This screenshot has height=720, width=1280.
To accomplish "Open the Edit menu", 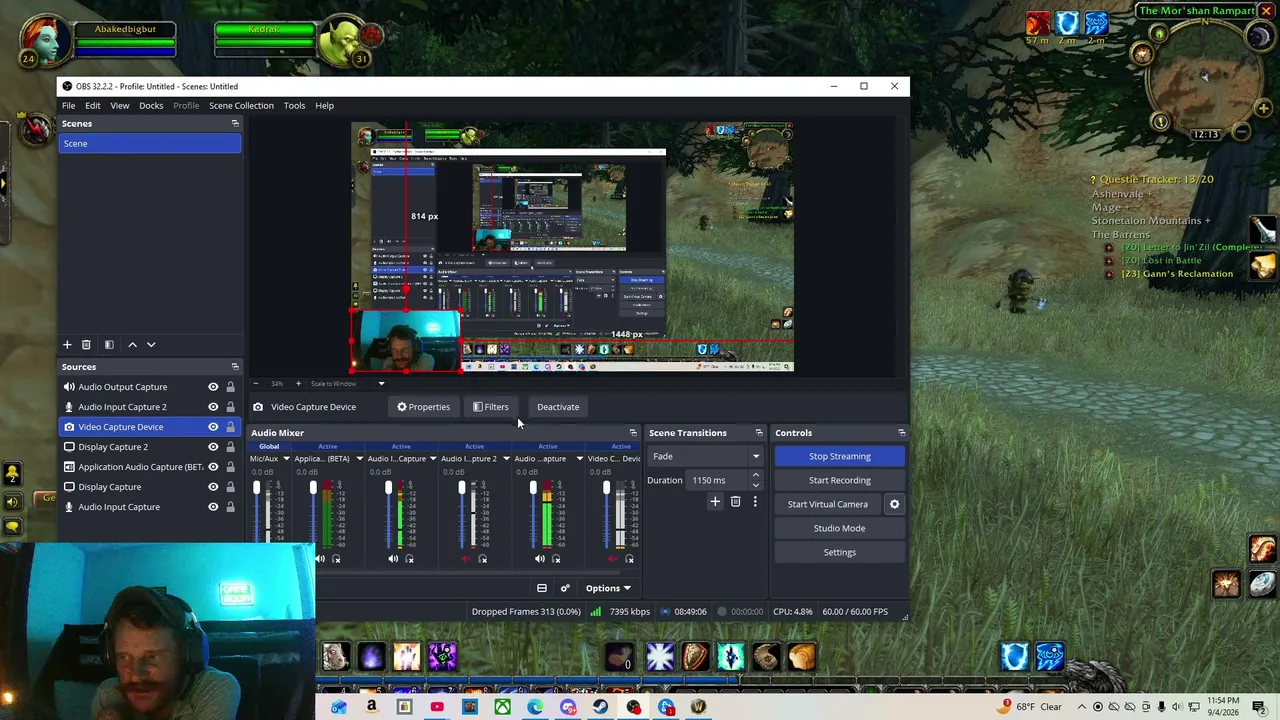I will tap(93, 106).
